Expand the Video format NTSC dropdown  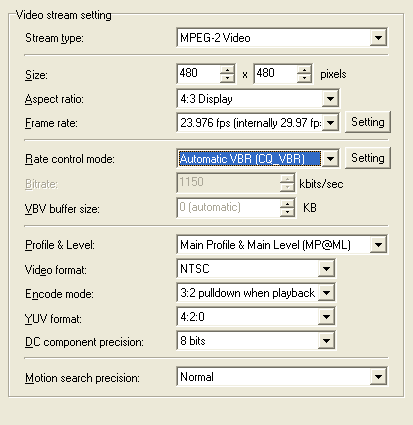(326, 269)
